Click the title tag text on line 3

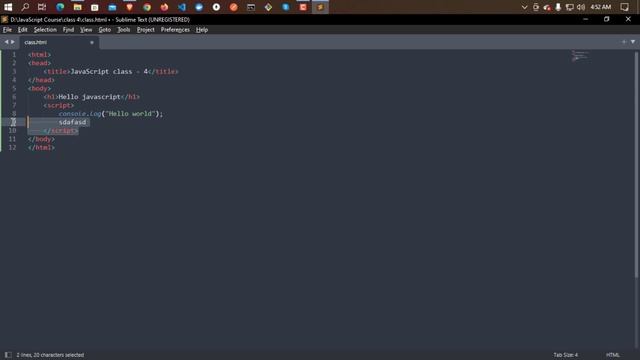pyautogui.click(x=111, y=71)
